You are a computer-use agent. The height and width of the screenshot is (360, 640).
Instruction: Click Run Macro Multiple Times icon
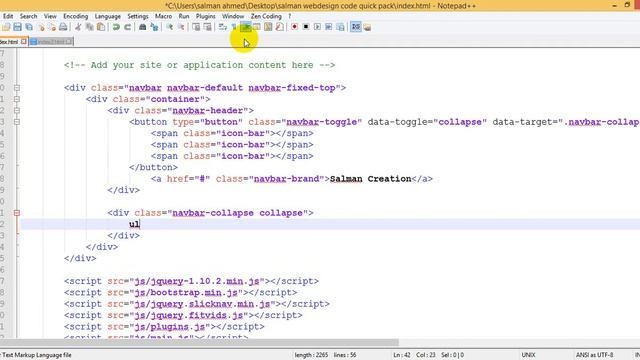(x=329, y=27)
